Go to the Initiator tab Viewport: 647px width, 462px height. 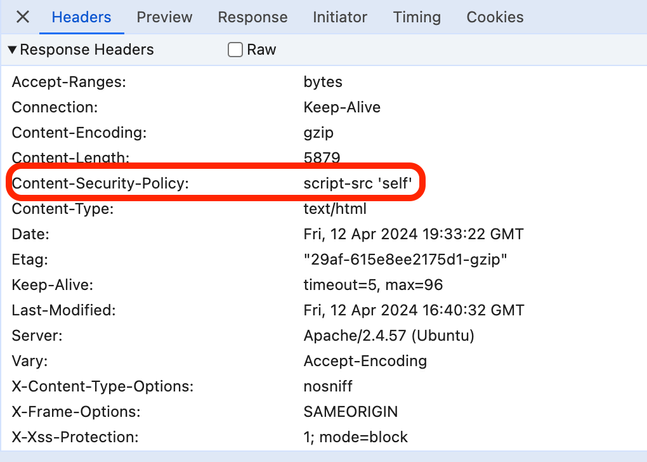(339, 17)
